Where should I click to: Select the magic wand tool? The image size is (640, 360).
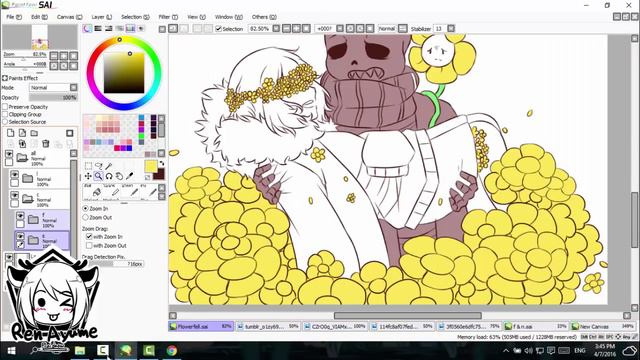[x=109, y=166]
